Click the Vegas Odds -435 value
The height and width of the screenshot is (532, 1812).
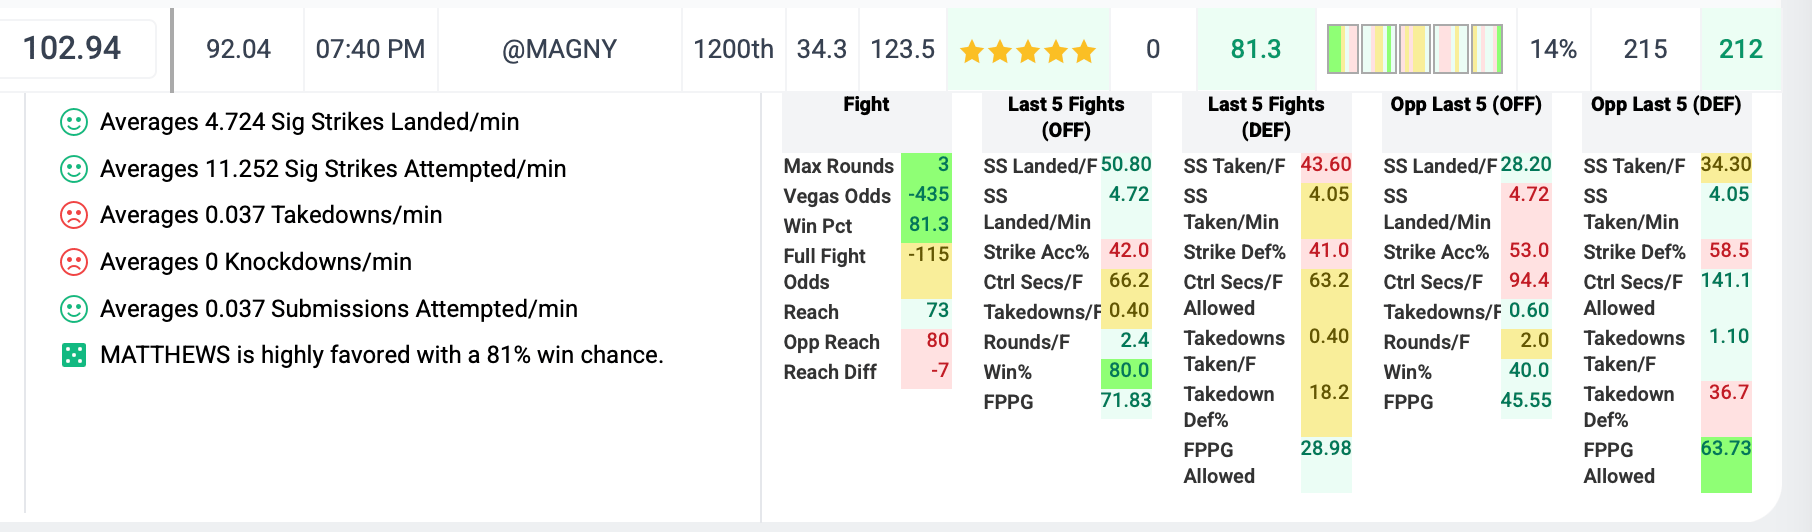927,195
